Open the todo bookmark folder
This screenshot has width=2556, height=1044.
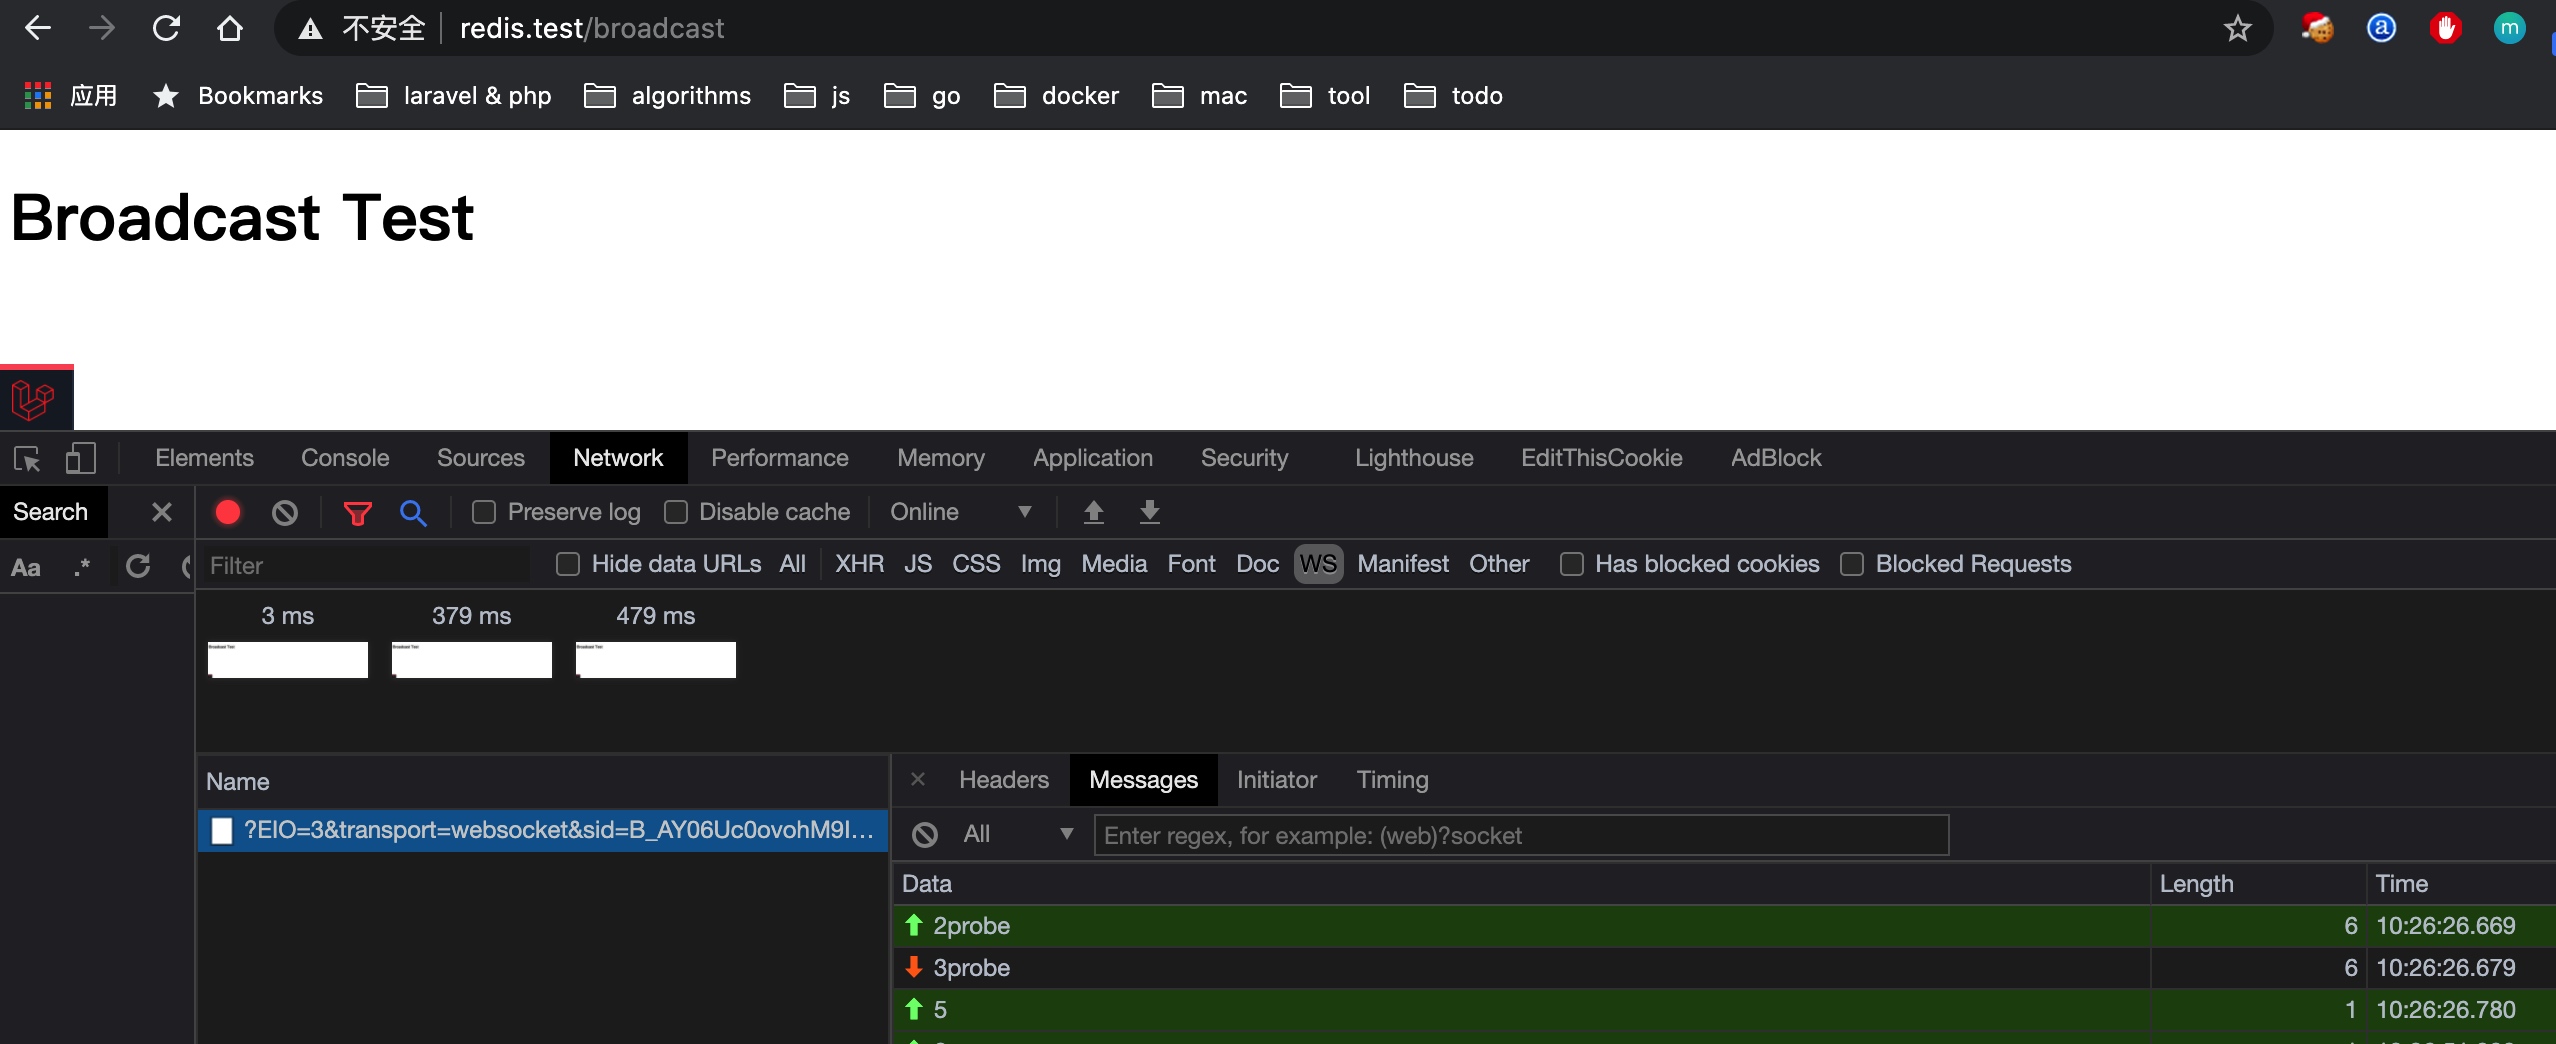point(1453,95)
